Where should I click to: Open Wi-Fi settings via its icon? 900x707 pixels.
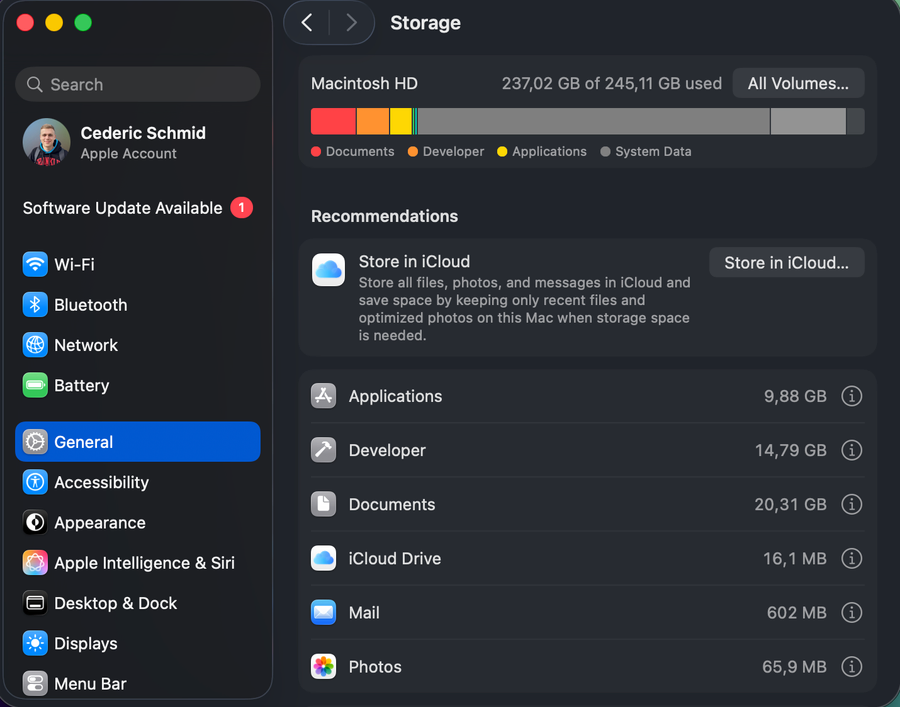35,264
